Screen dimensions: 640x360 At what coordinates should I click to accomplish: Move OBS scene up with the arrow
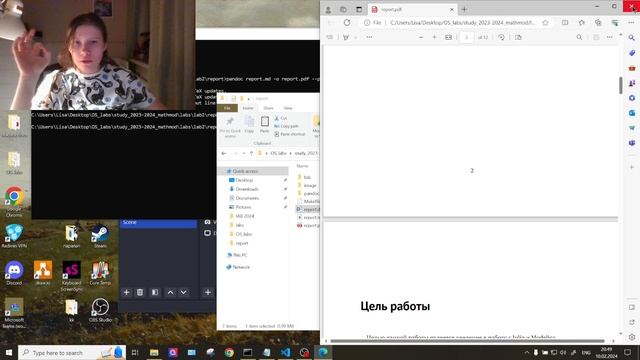pos(170,292)
